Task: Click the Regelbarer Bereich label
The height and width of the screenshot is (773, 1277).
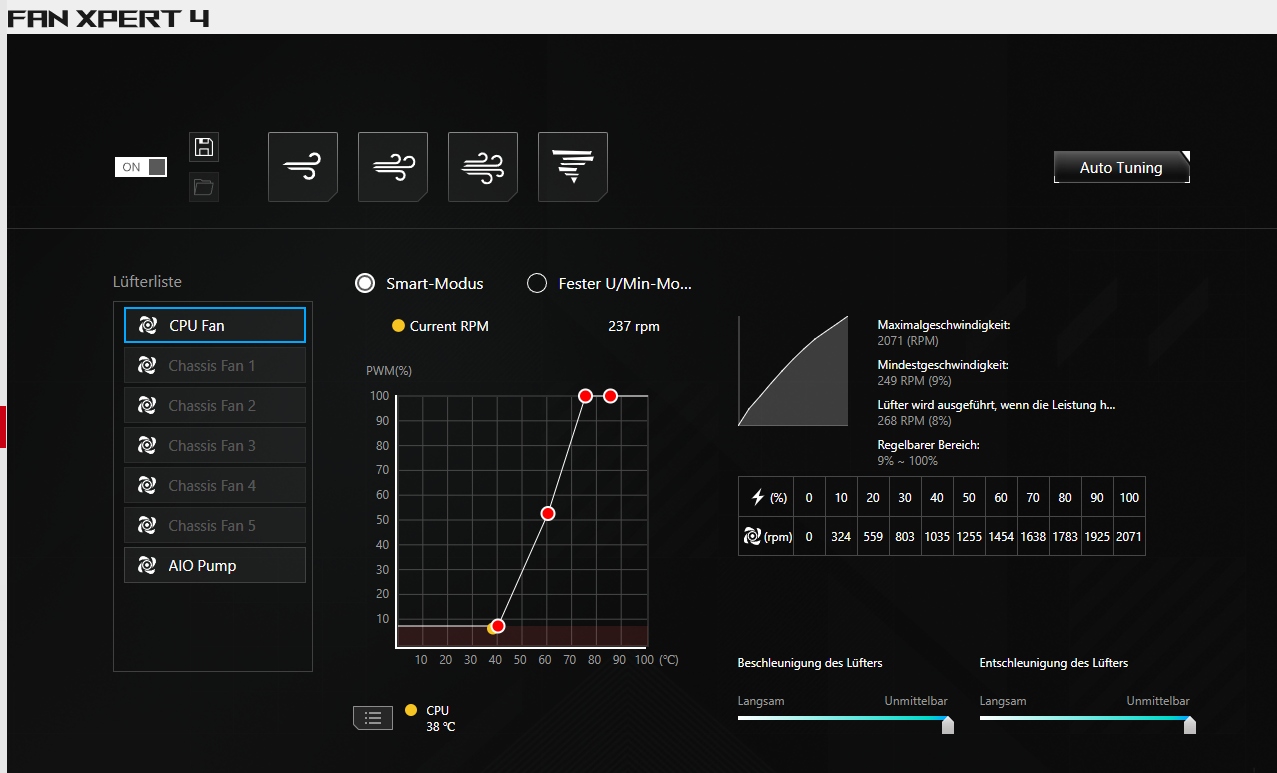Action: 928,445
